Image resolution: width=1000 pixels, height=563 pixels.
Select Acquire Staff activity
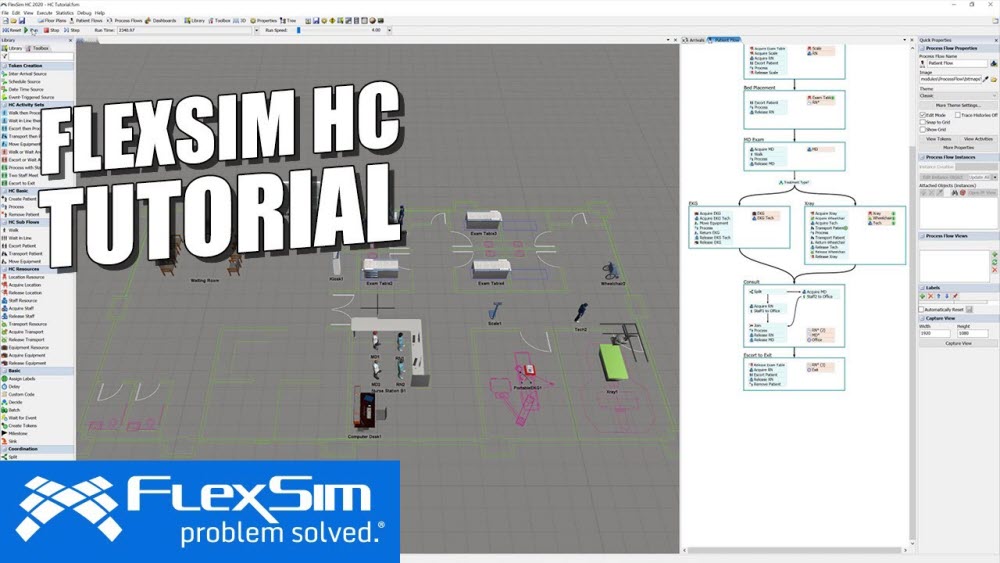21,309
